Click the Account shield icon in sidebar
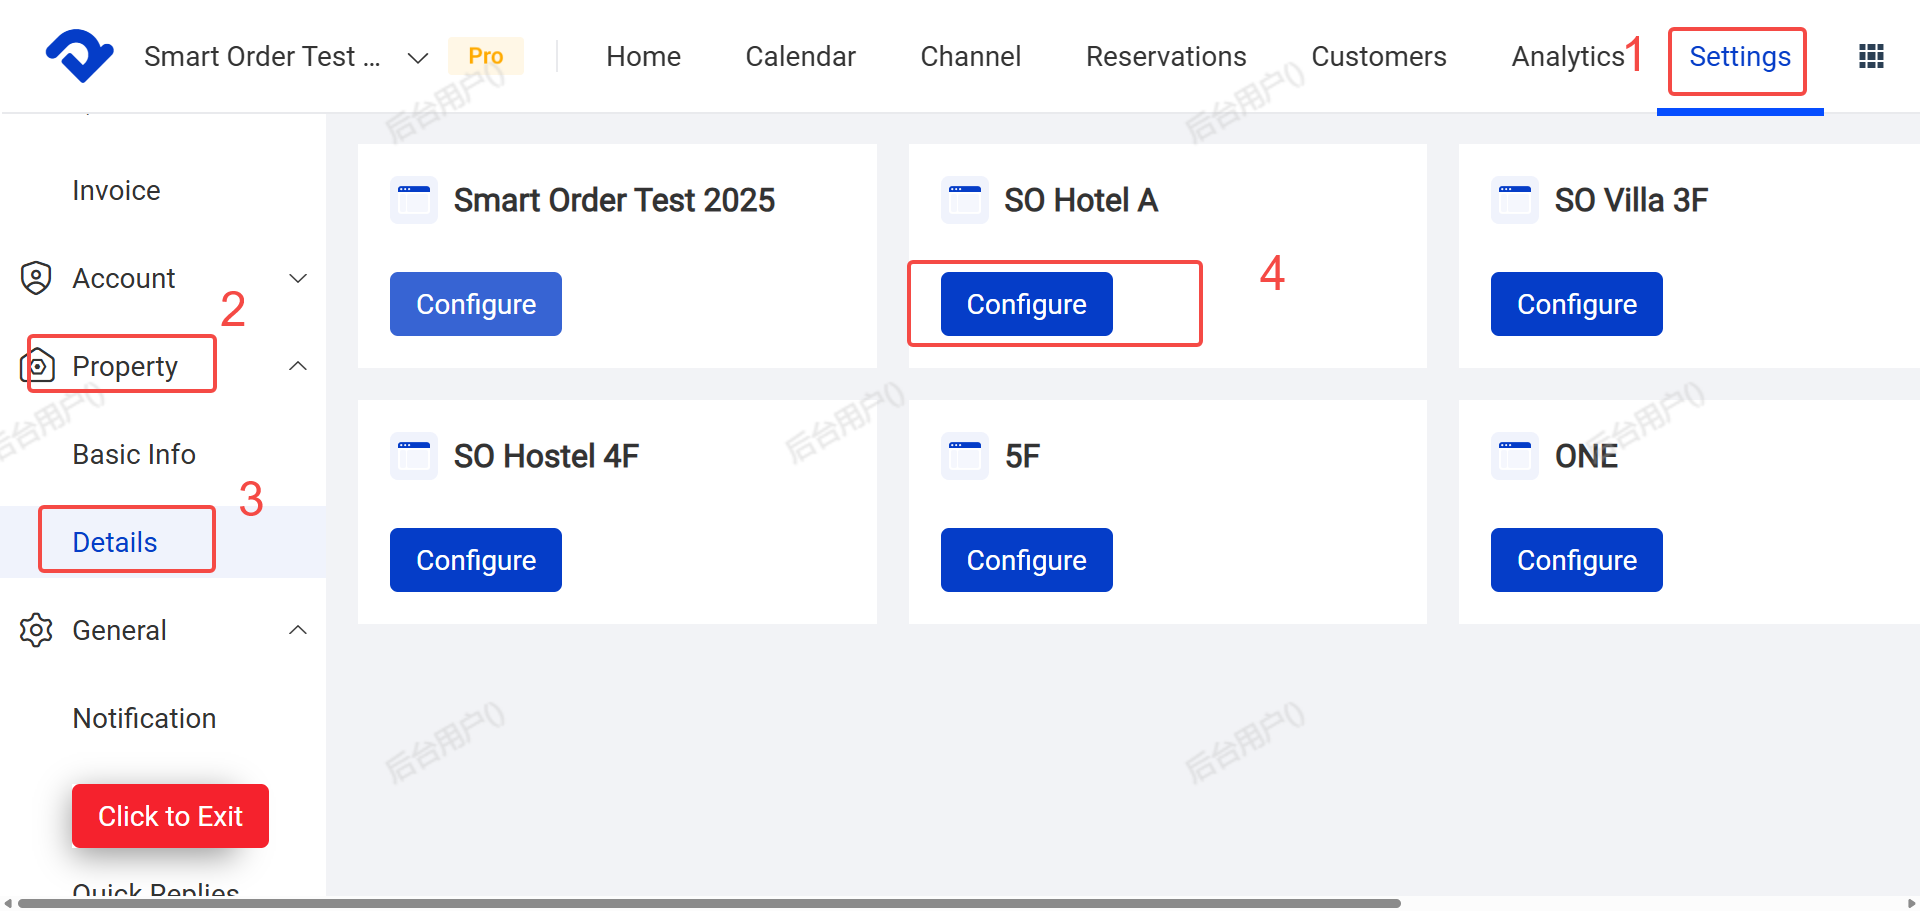Viewport: 1920px width, 911px height. [36, 278]
